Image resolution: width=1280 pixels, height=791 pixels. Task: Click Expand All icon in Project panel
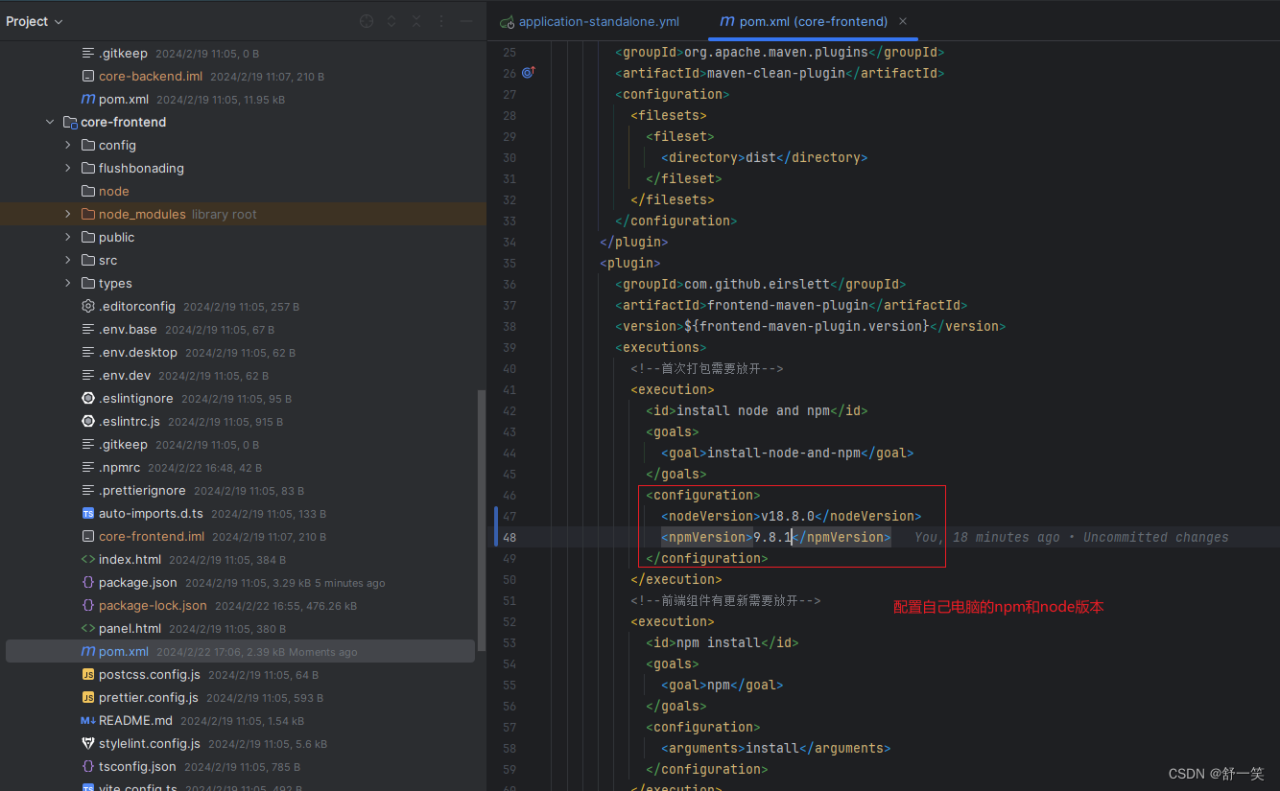coord(391,21)
